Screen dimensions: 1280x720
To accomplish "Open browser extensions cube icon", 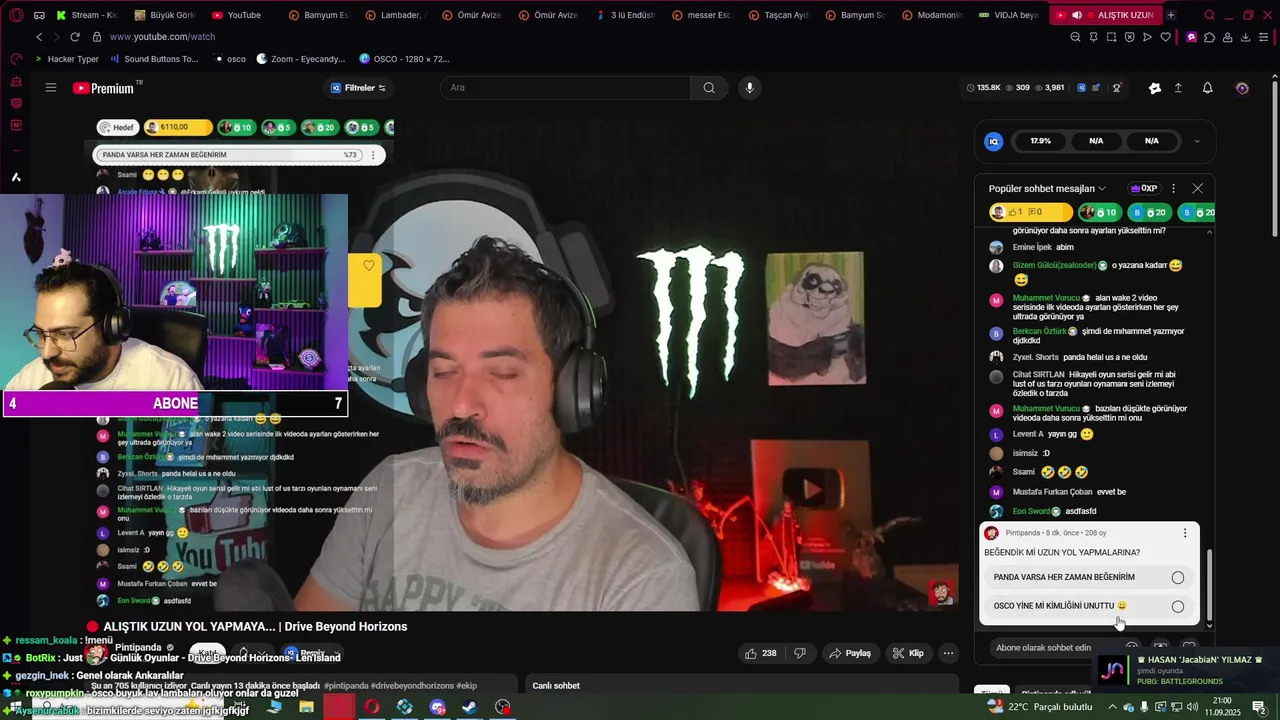I will coord(1210,37).
